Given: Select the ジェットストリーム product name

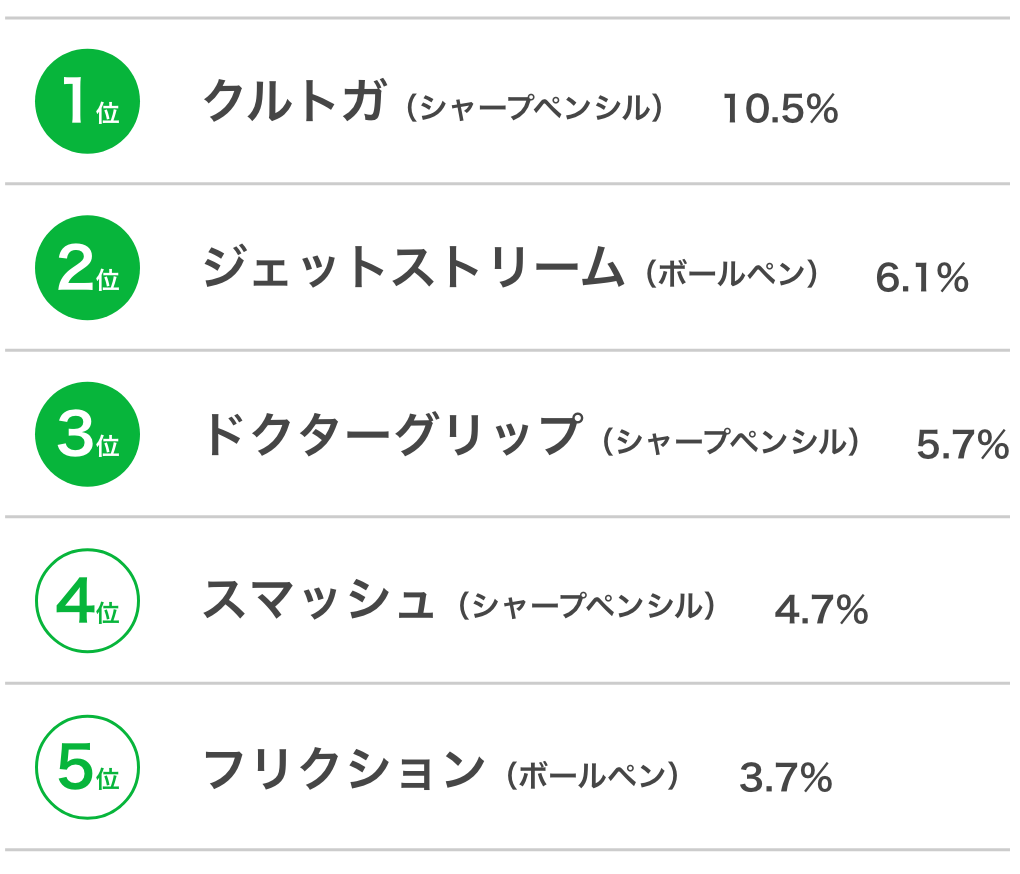Looking at the screenshot, I should tap(414, 267).
